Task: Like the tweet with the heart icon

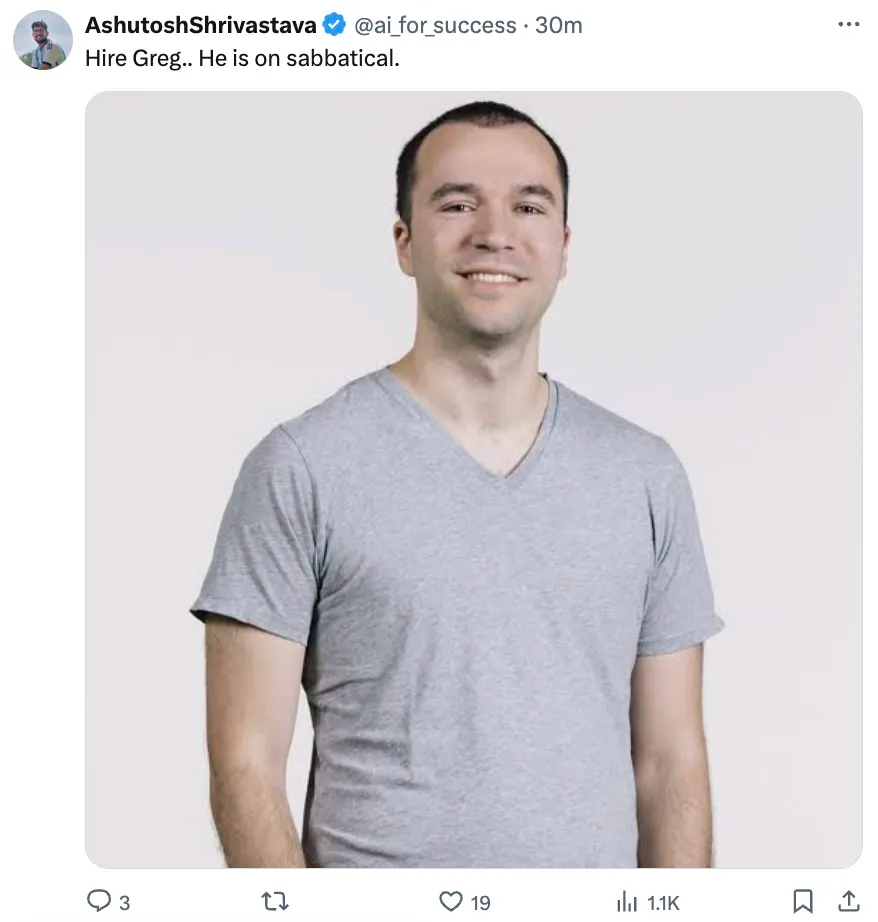Action: 451,901
